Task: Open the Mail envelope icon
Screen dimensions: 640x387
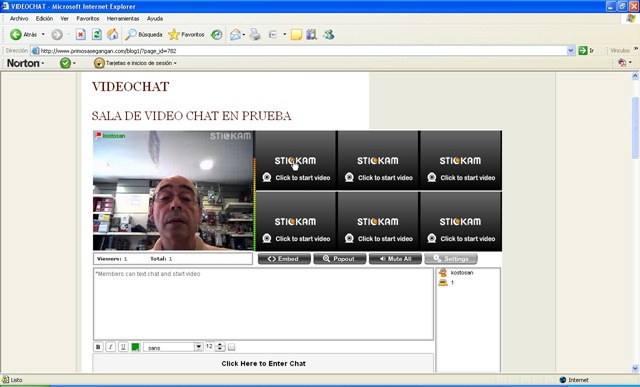Action: pyautogui.click(x=236, y=35)
